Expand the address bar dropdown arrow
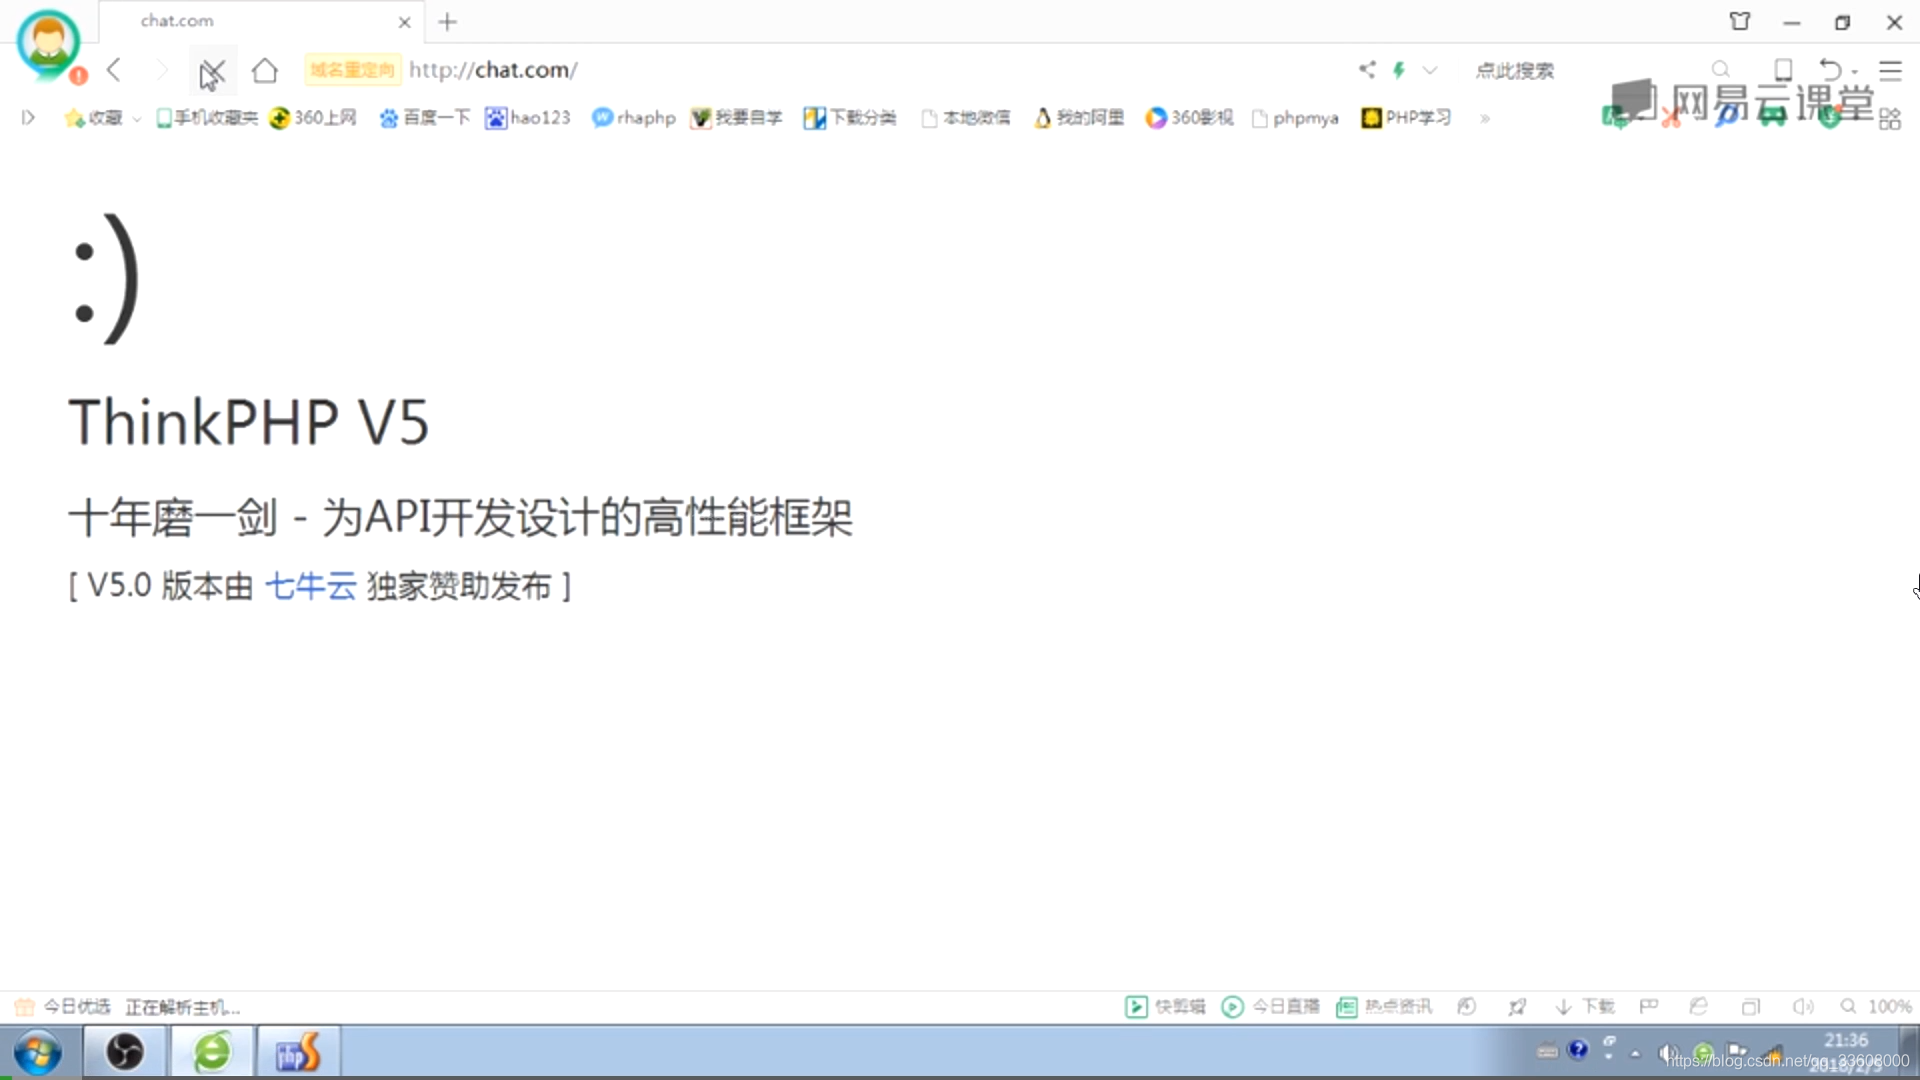The width and height of the screenshot is (1920, 1080). click(1430, 70)
